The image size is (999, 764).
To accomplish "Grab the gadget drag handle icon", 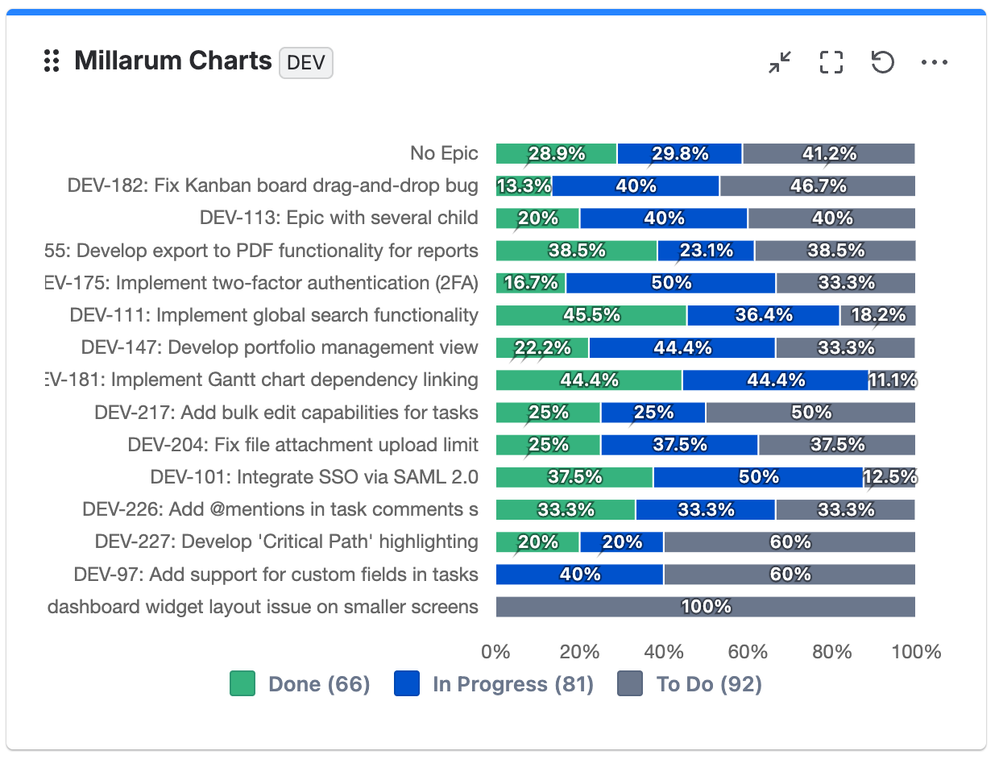I will click(52, 61).
